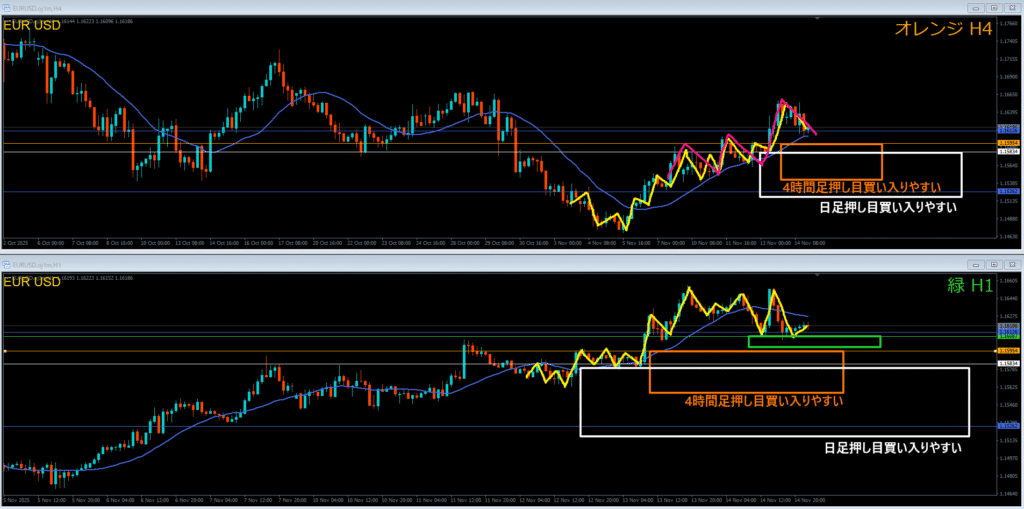Select the orange 1.15954 price label on H4 chart
The height and width of the screenshot is (509, 1024).
pyautogui.click(x=1010, y=142)
